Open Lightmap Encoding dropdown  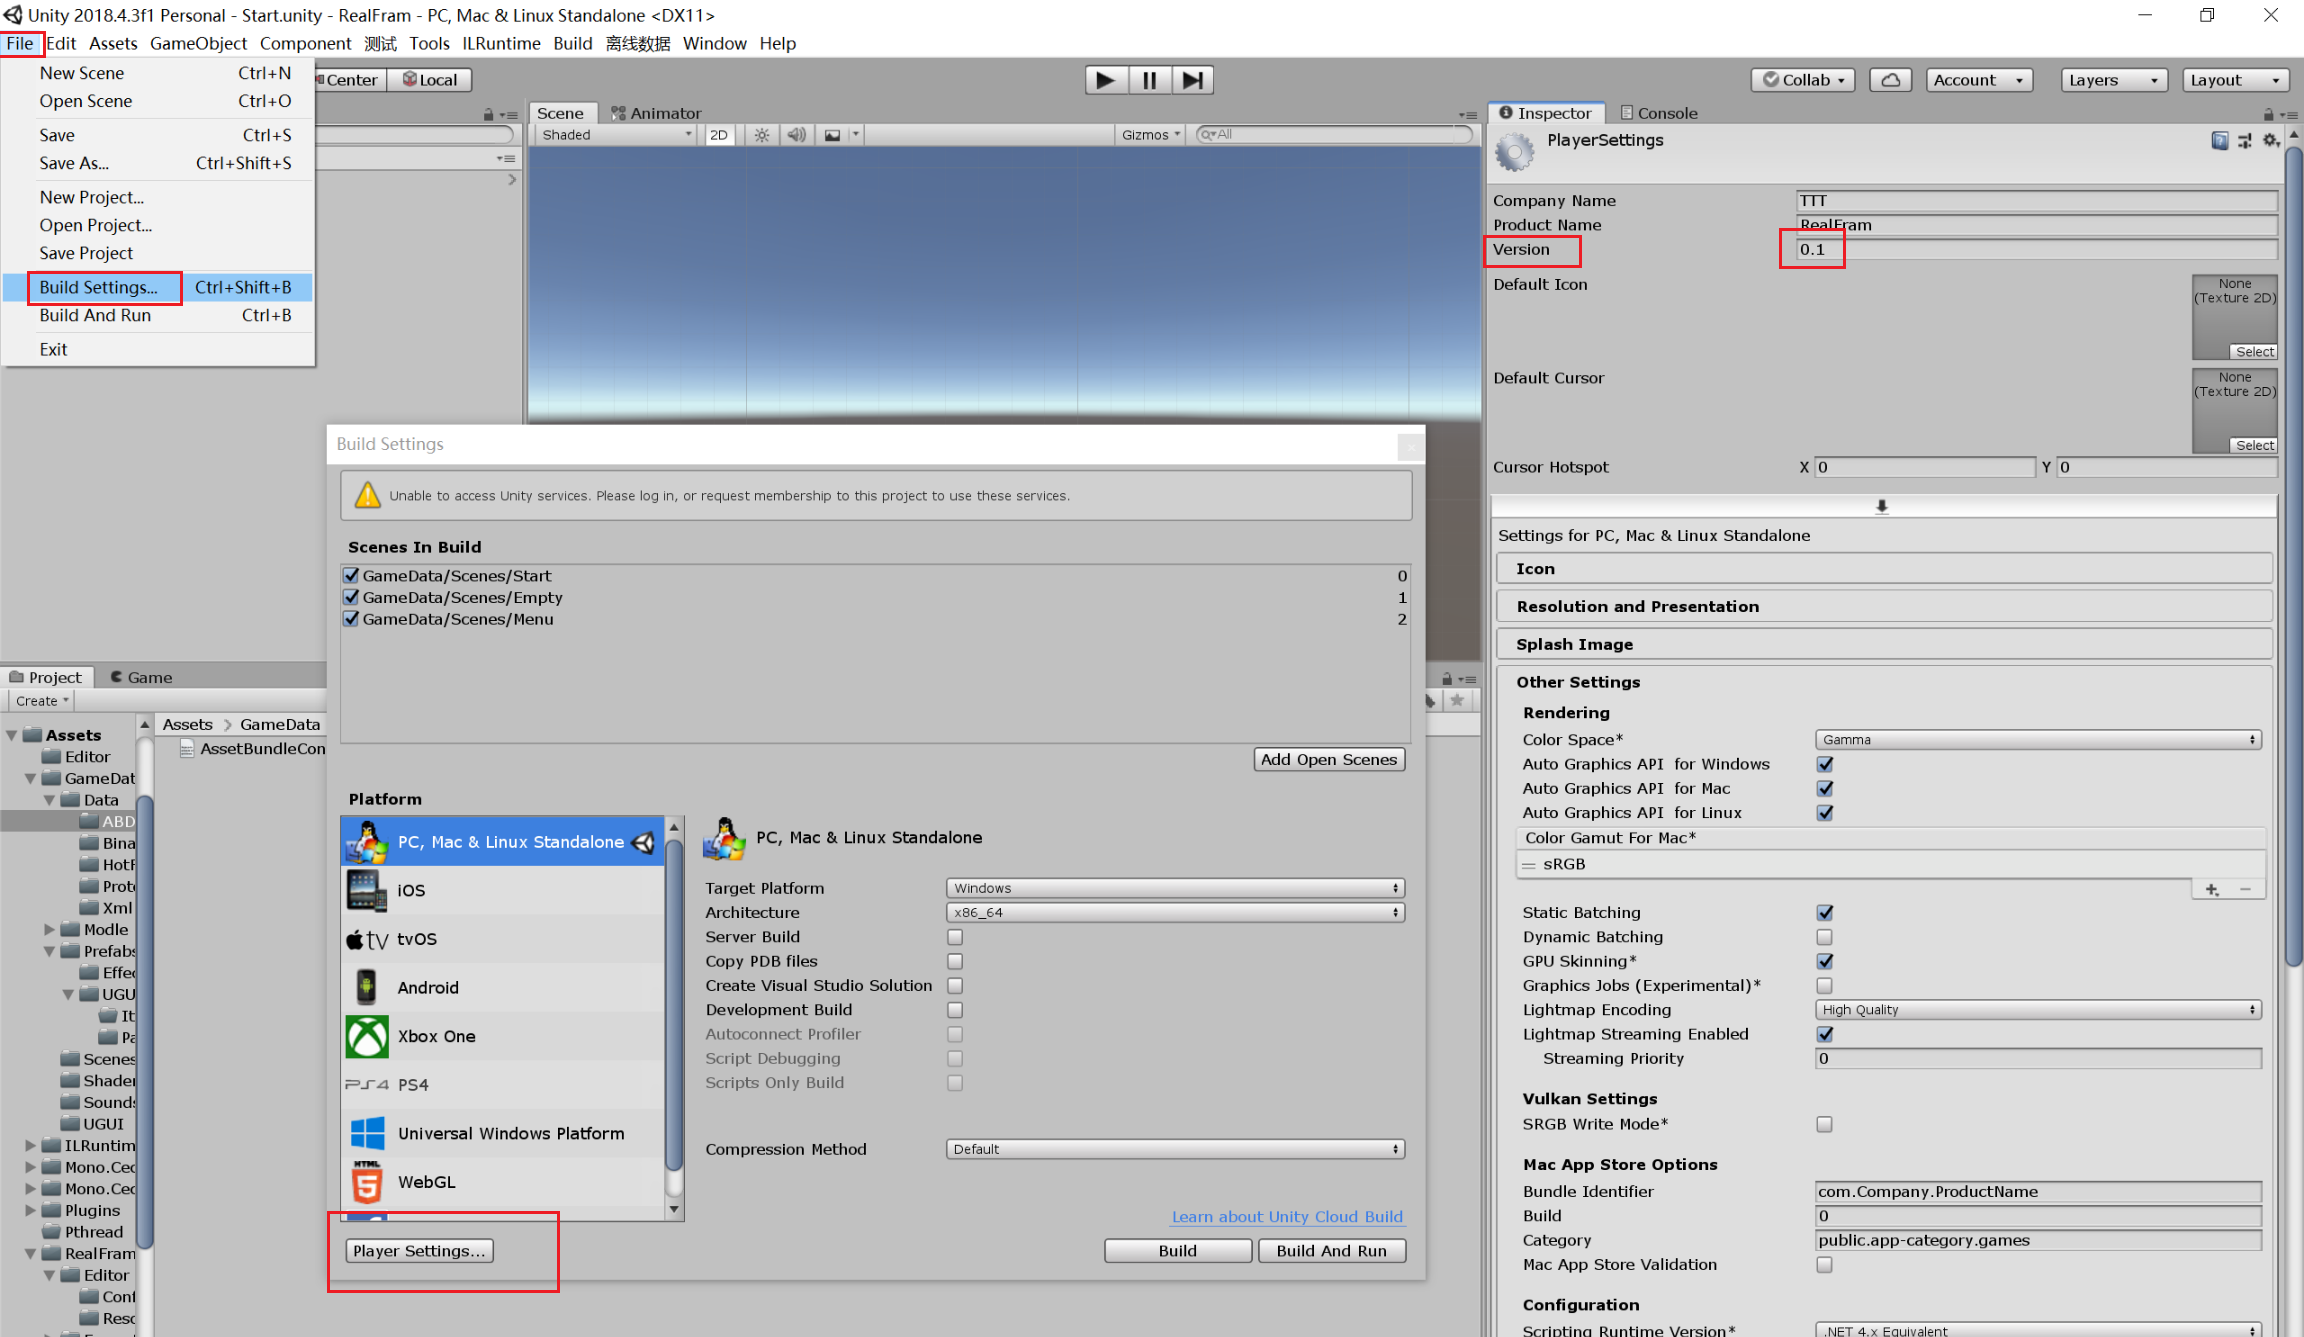(x=2038, y=1010)
